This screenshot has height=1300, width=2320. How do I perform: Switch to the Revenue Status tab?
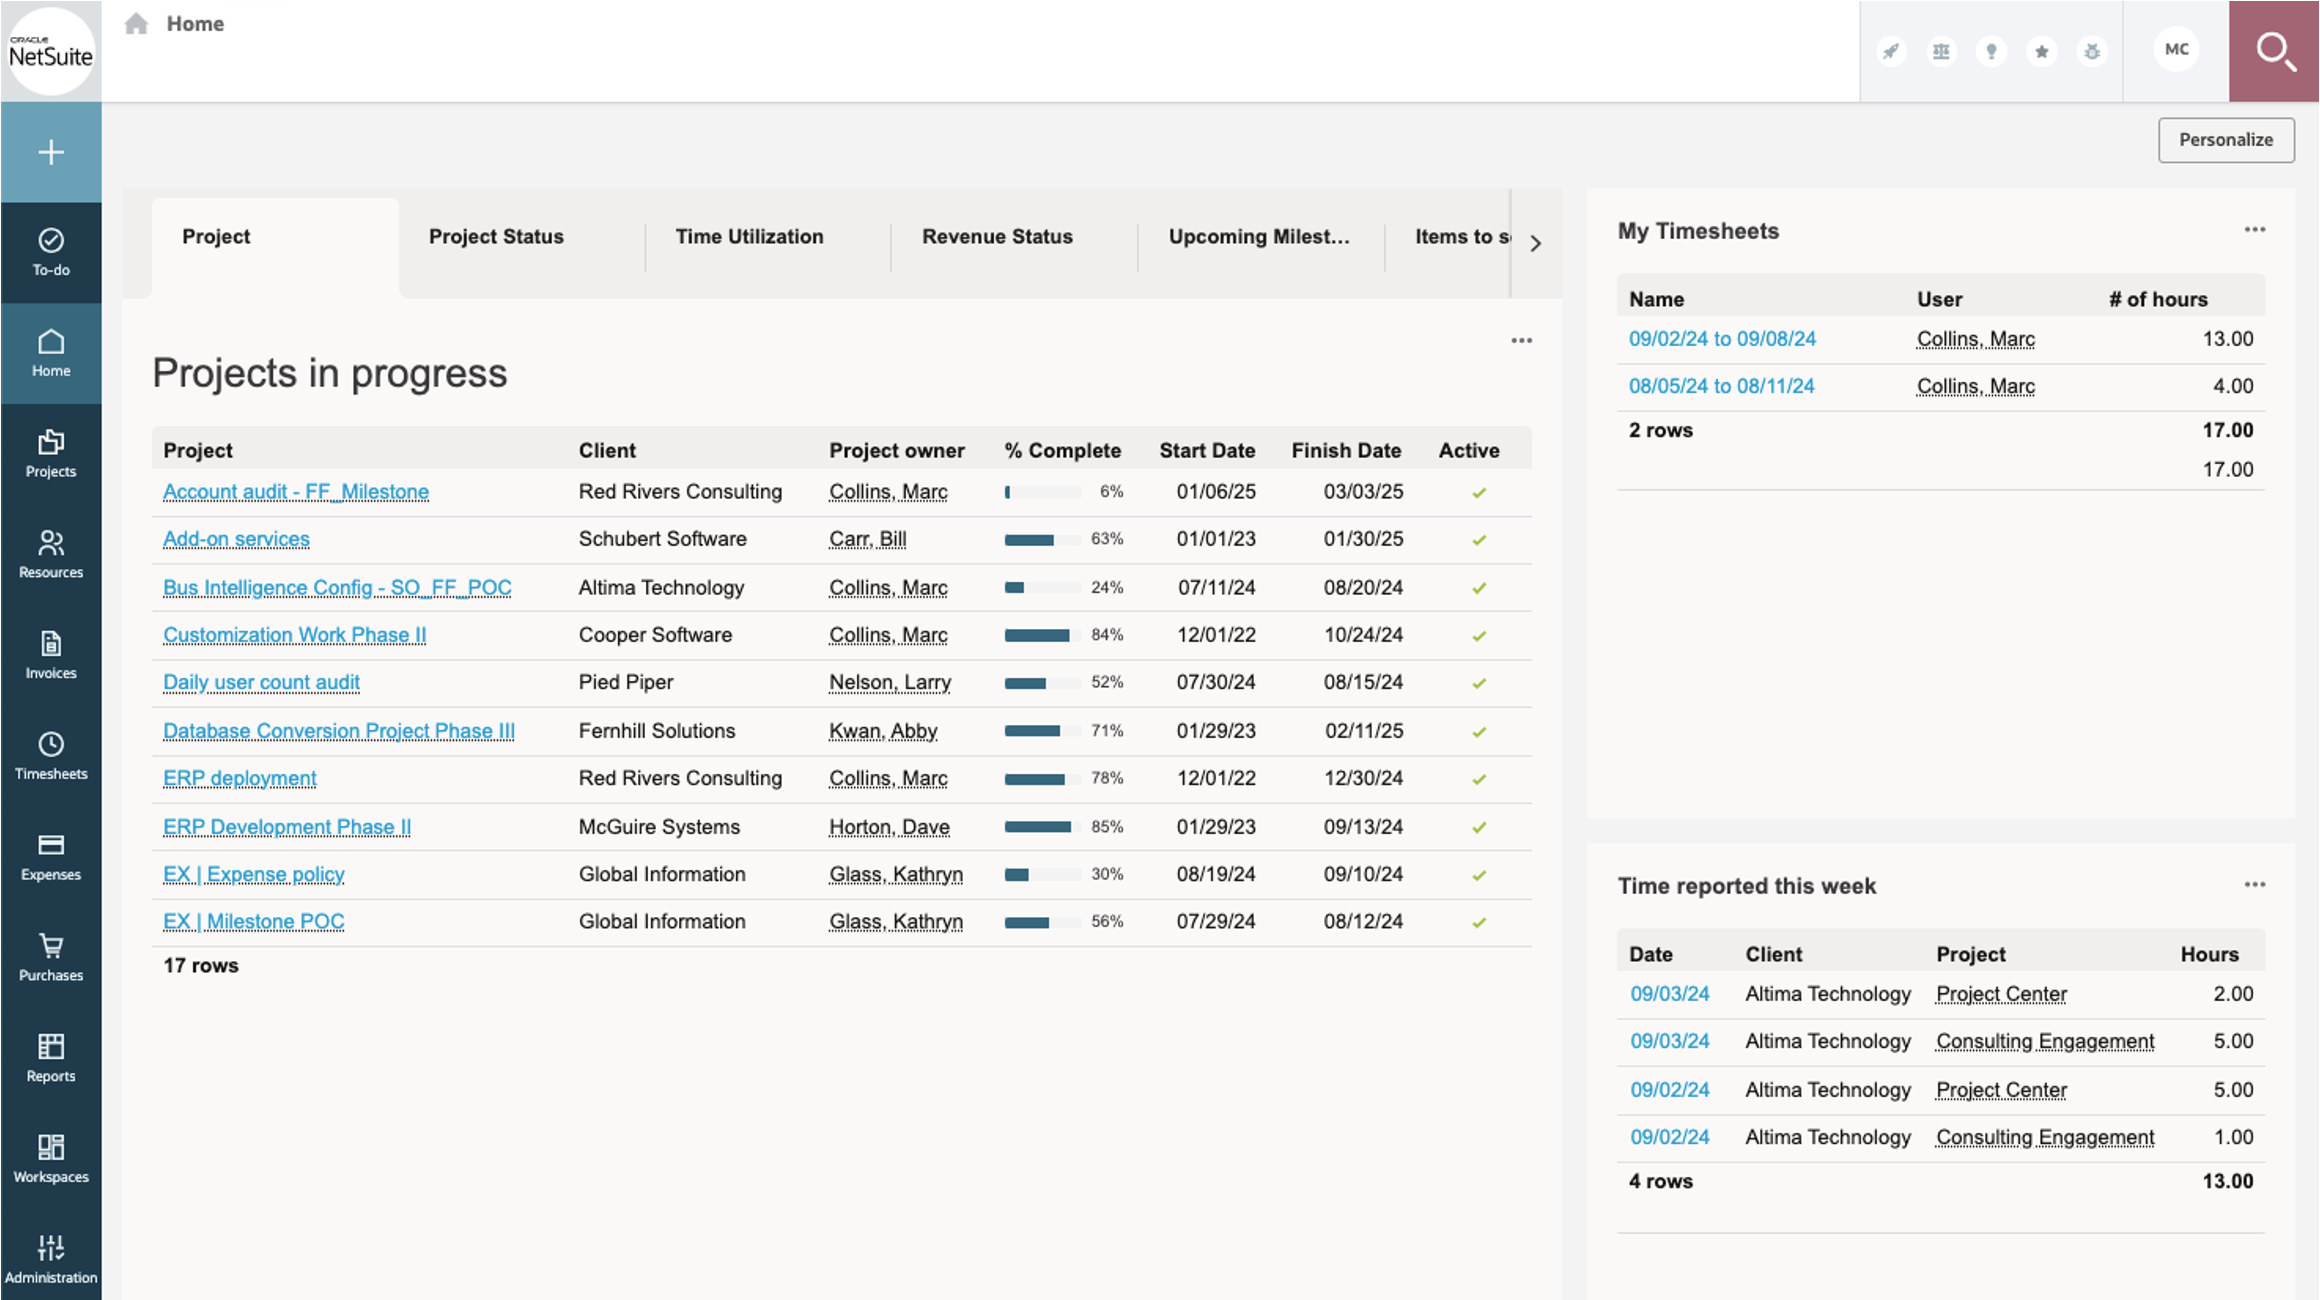tap(997, 237)
